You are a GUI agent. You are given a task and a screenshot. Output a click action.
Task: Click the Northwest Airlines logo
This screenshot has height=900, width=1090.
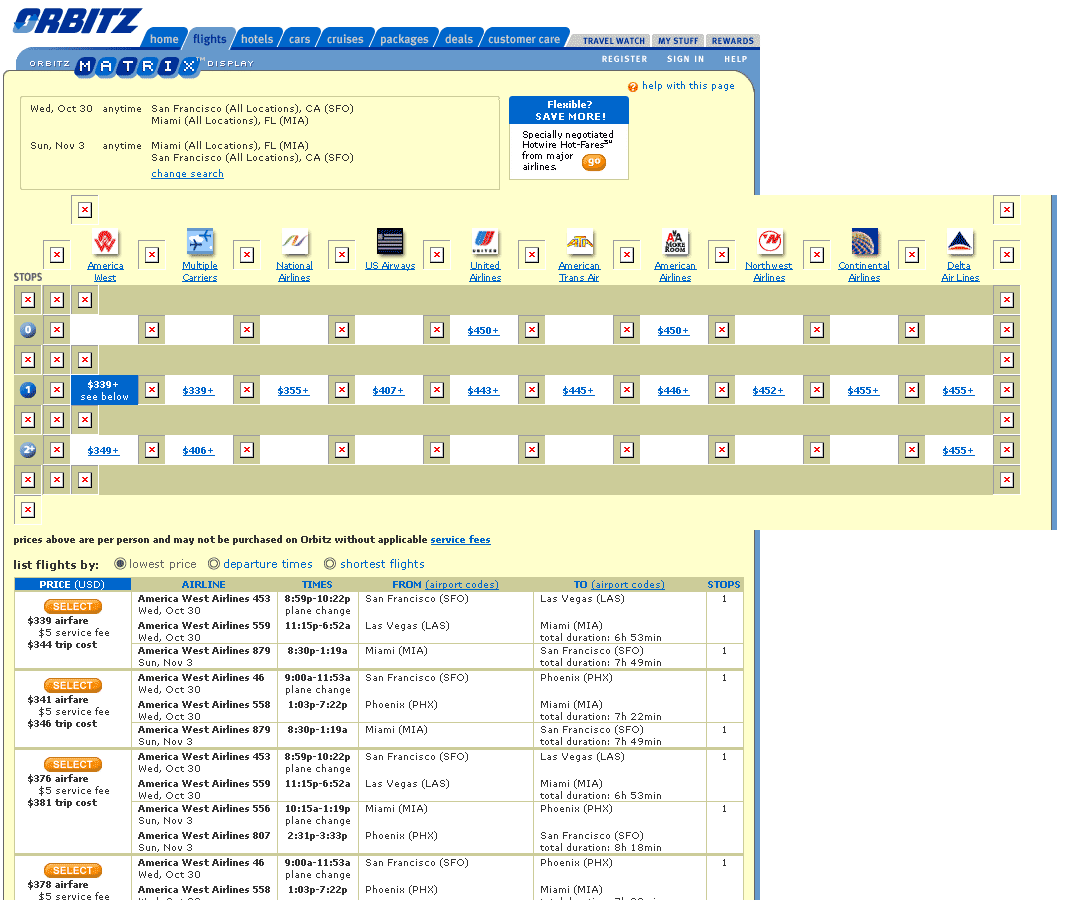770,242
